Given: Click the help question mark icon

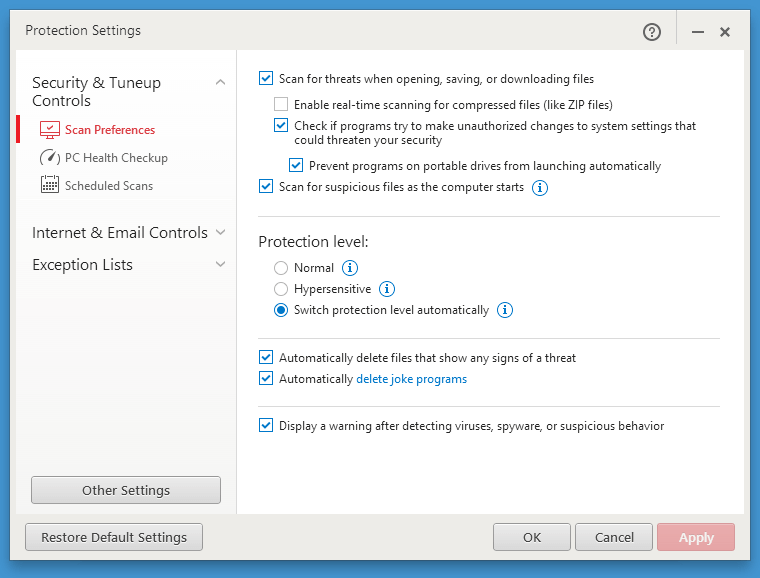Looking at the screenshot, I should coord(652,32).
